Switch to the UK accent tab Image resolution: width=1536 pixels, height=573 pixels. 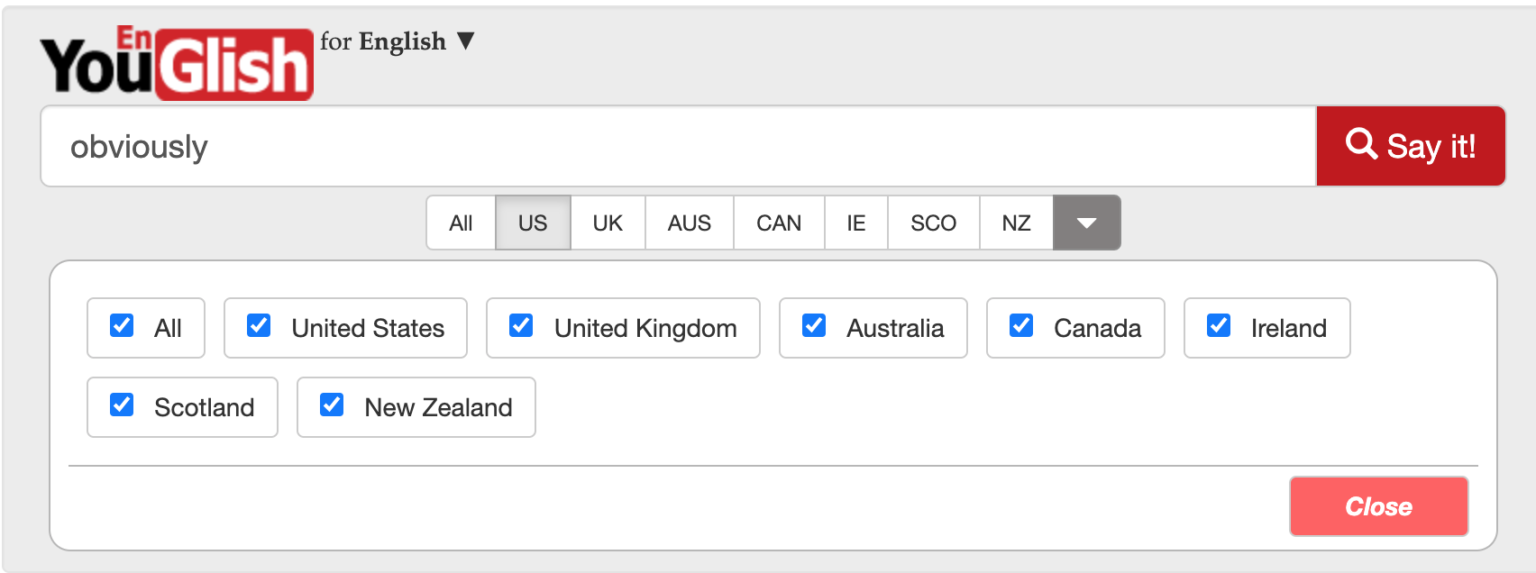pos(608,222)
